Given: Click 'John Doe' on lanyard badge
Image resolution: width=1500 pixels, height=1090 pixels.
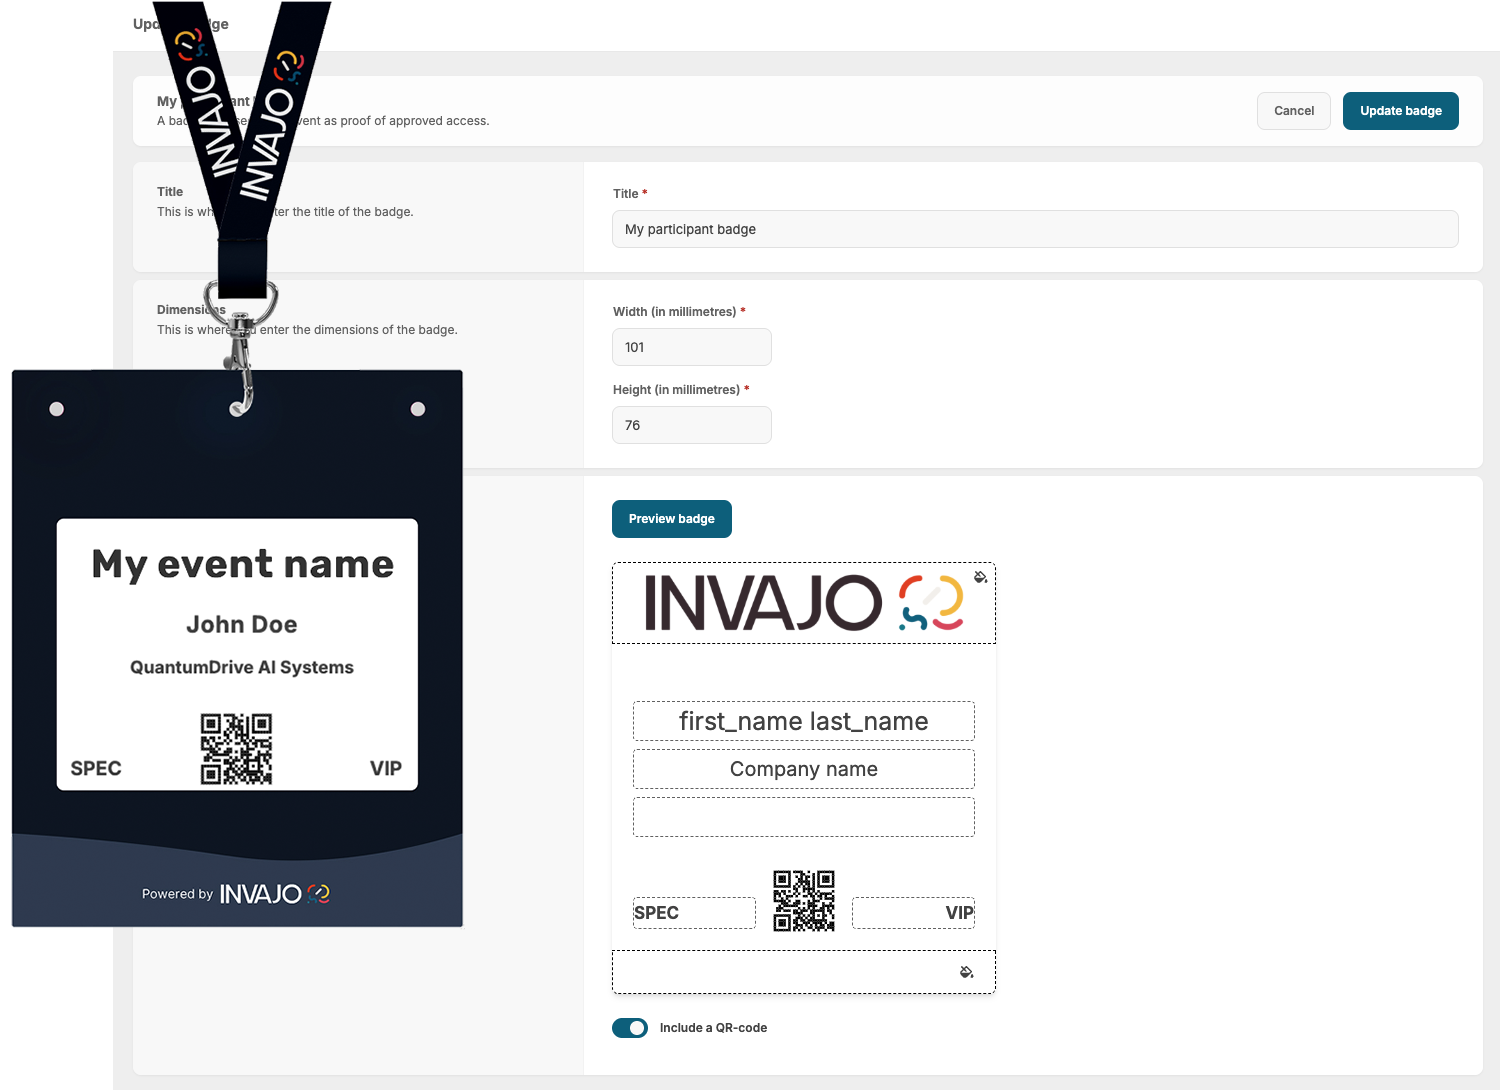Looking at the screenshot, I should (x=242, y=624).
